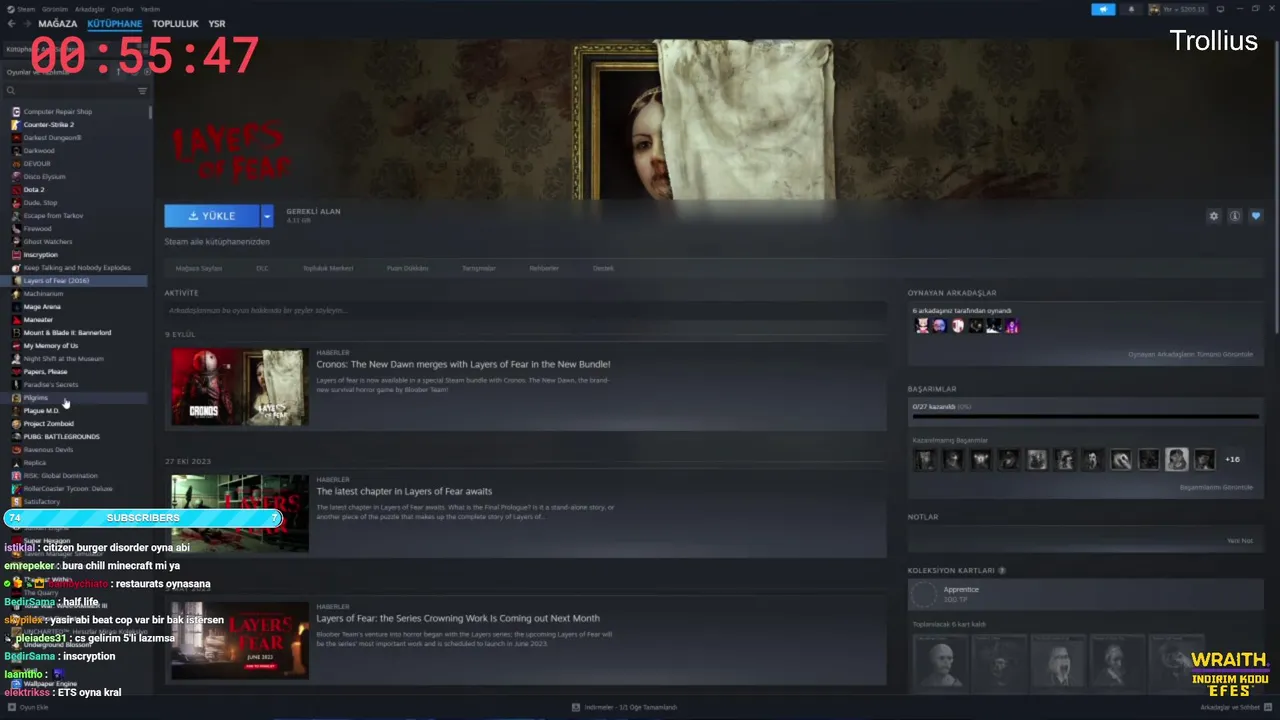1280x720 pixels.
Task: Select Darkest Dungeon in the list
Action: (52, 138)
